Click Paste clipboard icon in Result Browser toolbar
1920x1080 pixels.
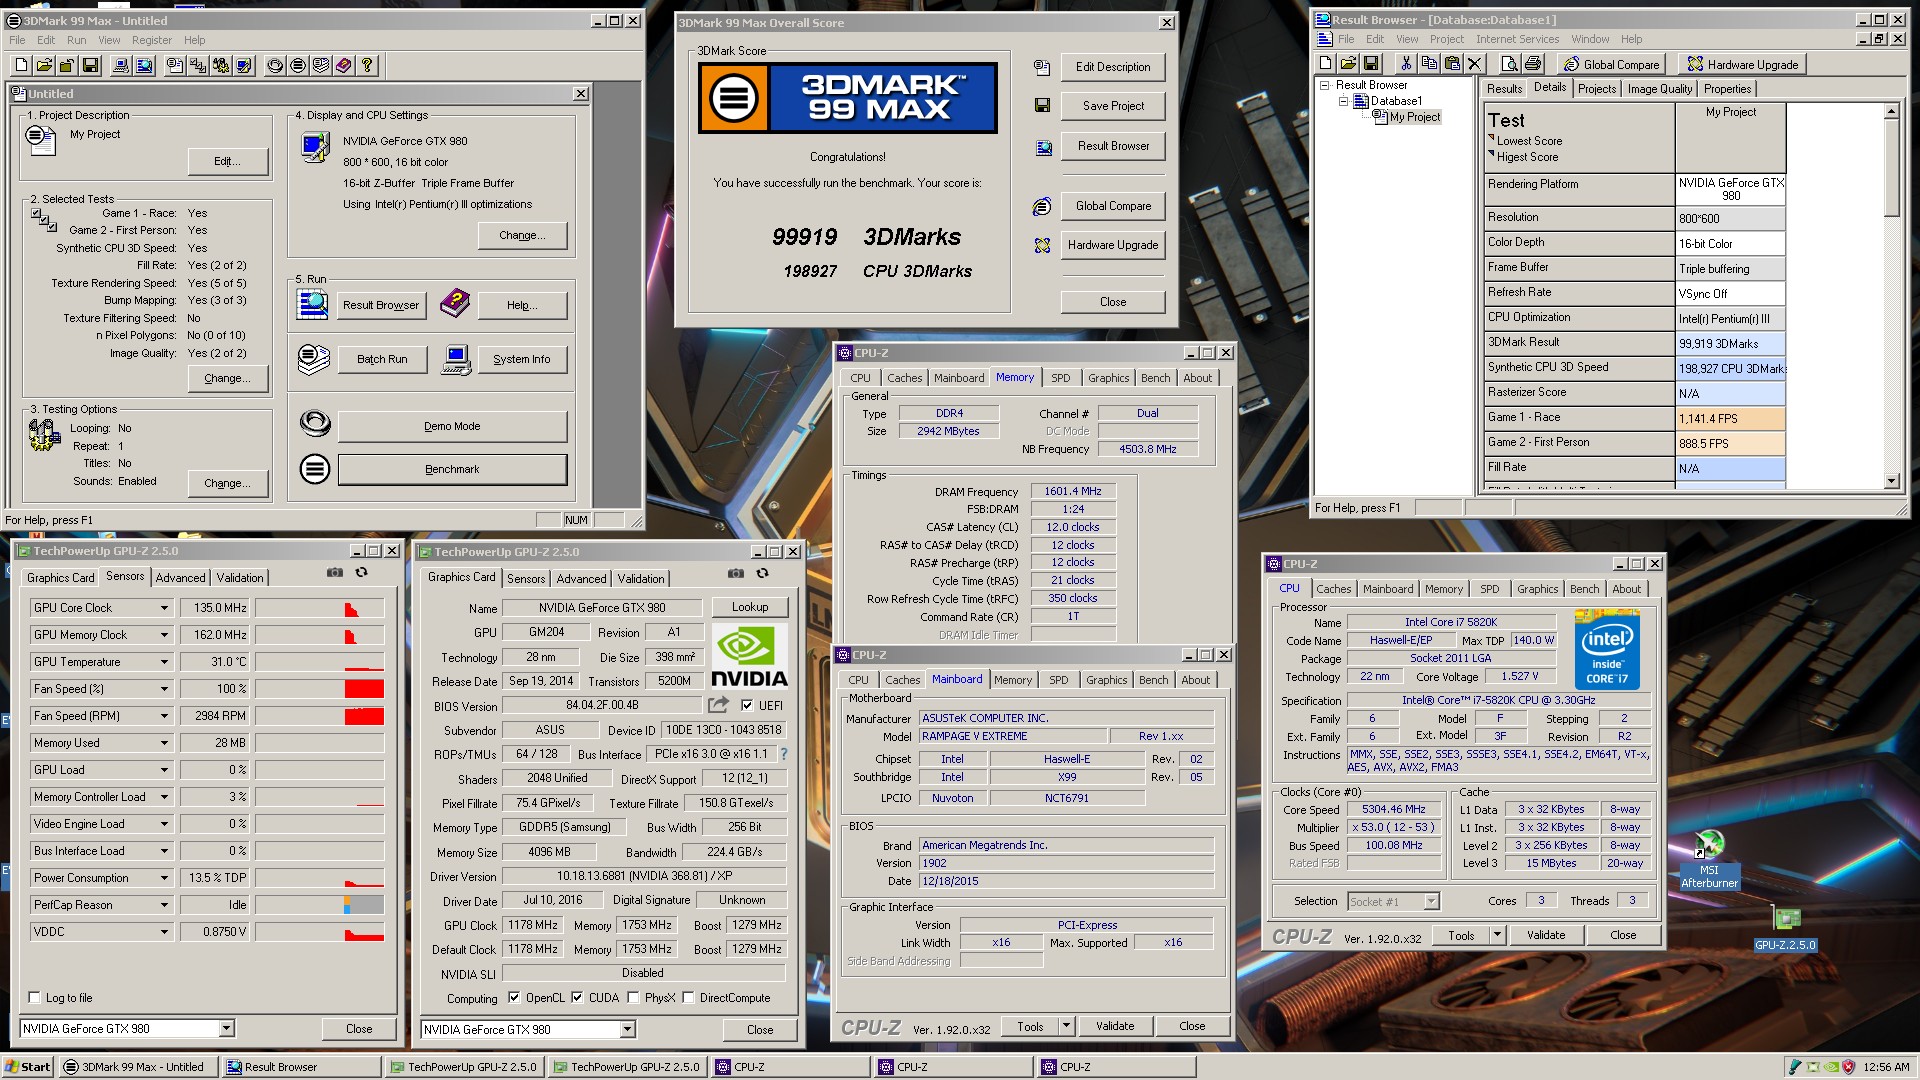click(x=1451, y=64)
